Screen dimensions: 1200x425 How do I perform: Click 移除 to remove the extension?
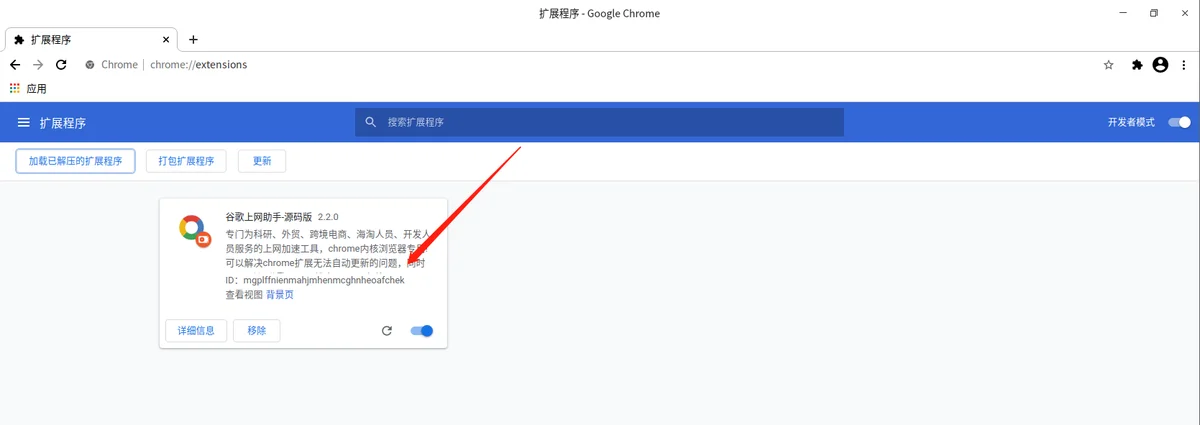point(257,331)
